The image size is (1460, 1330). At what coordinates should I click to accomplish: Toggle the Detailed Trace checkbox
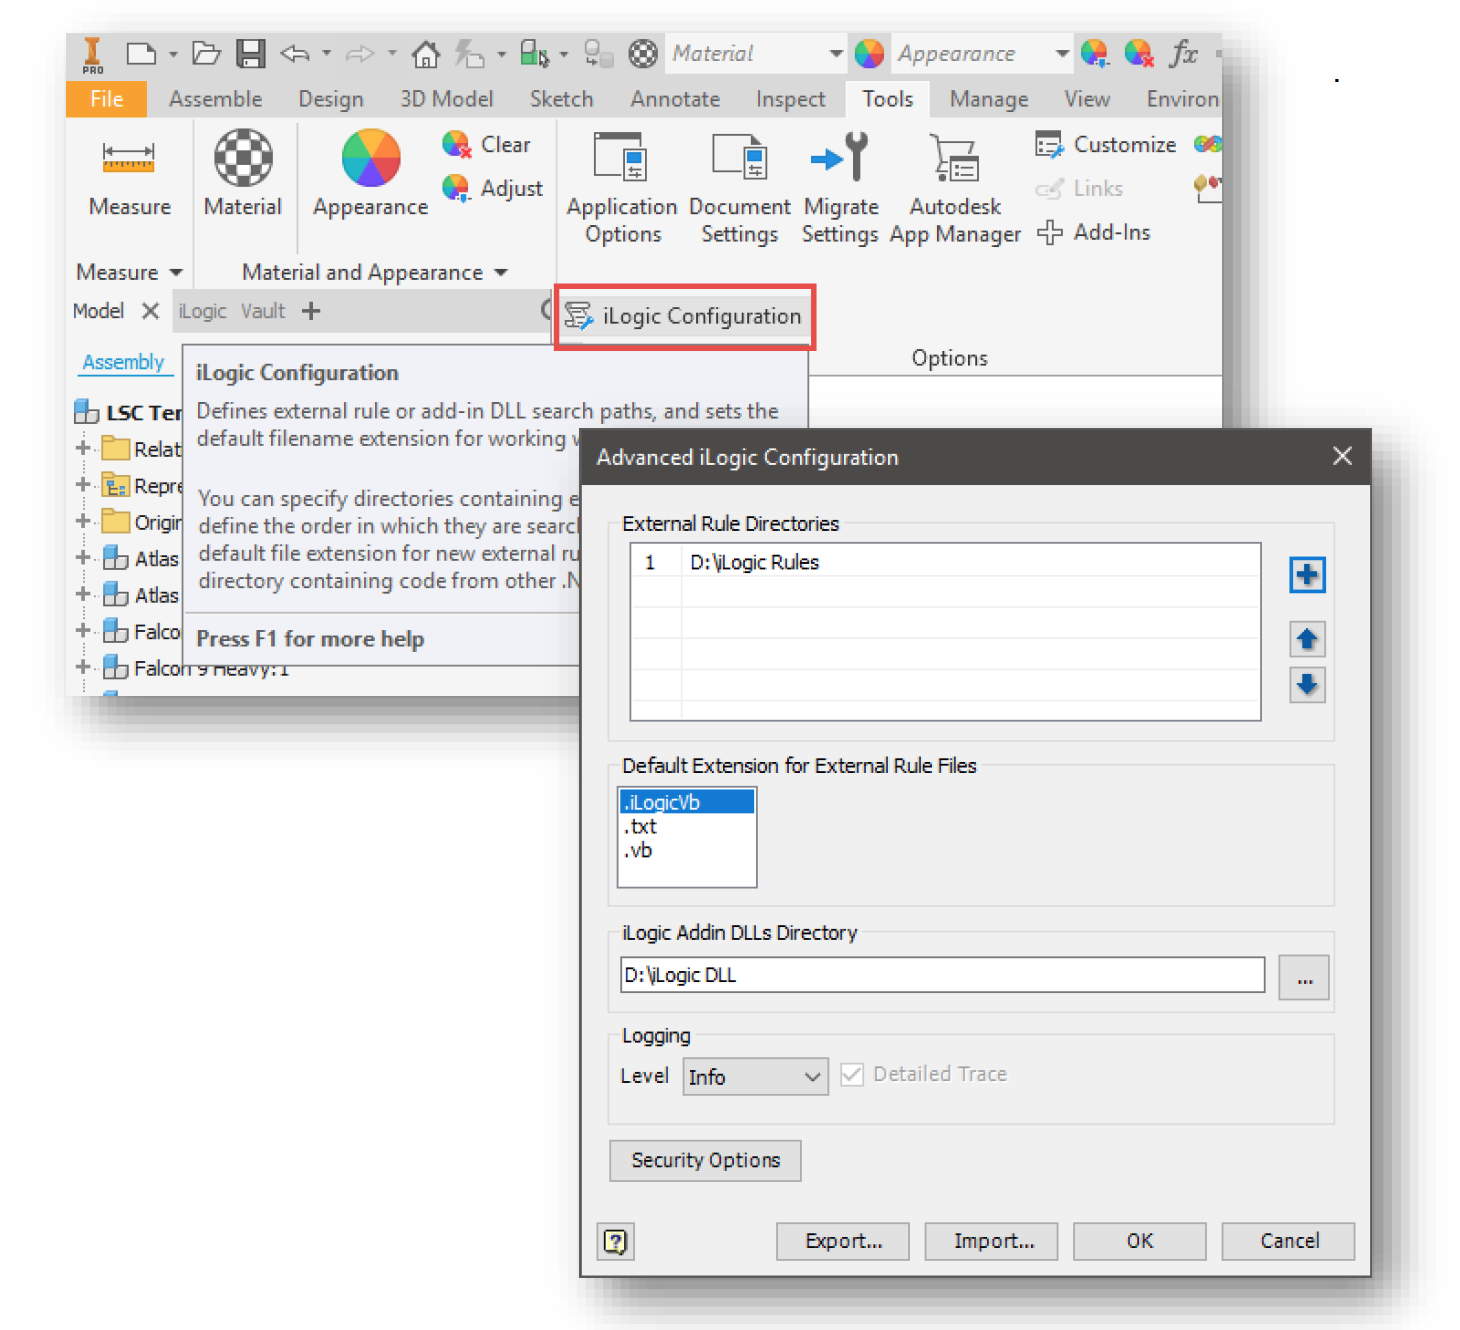click(852, 1075)
